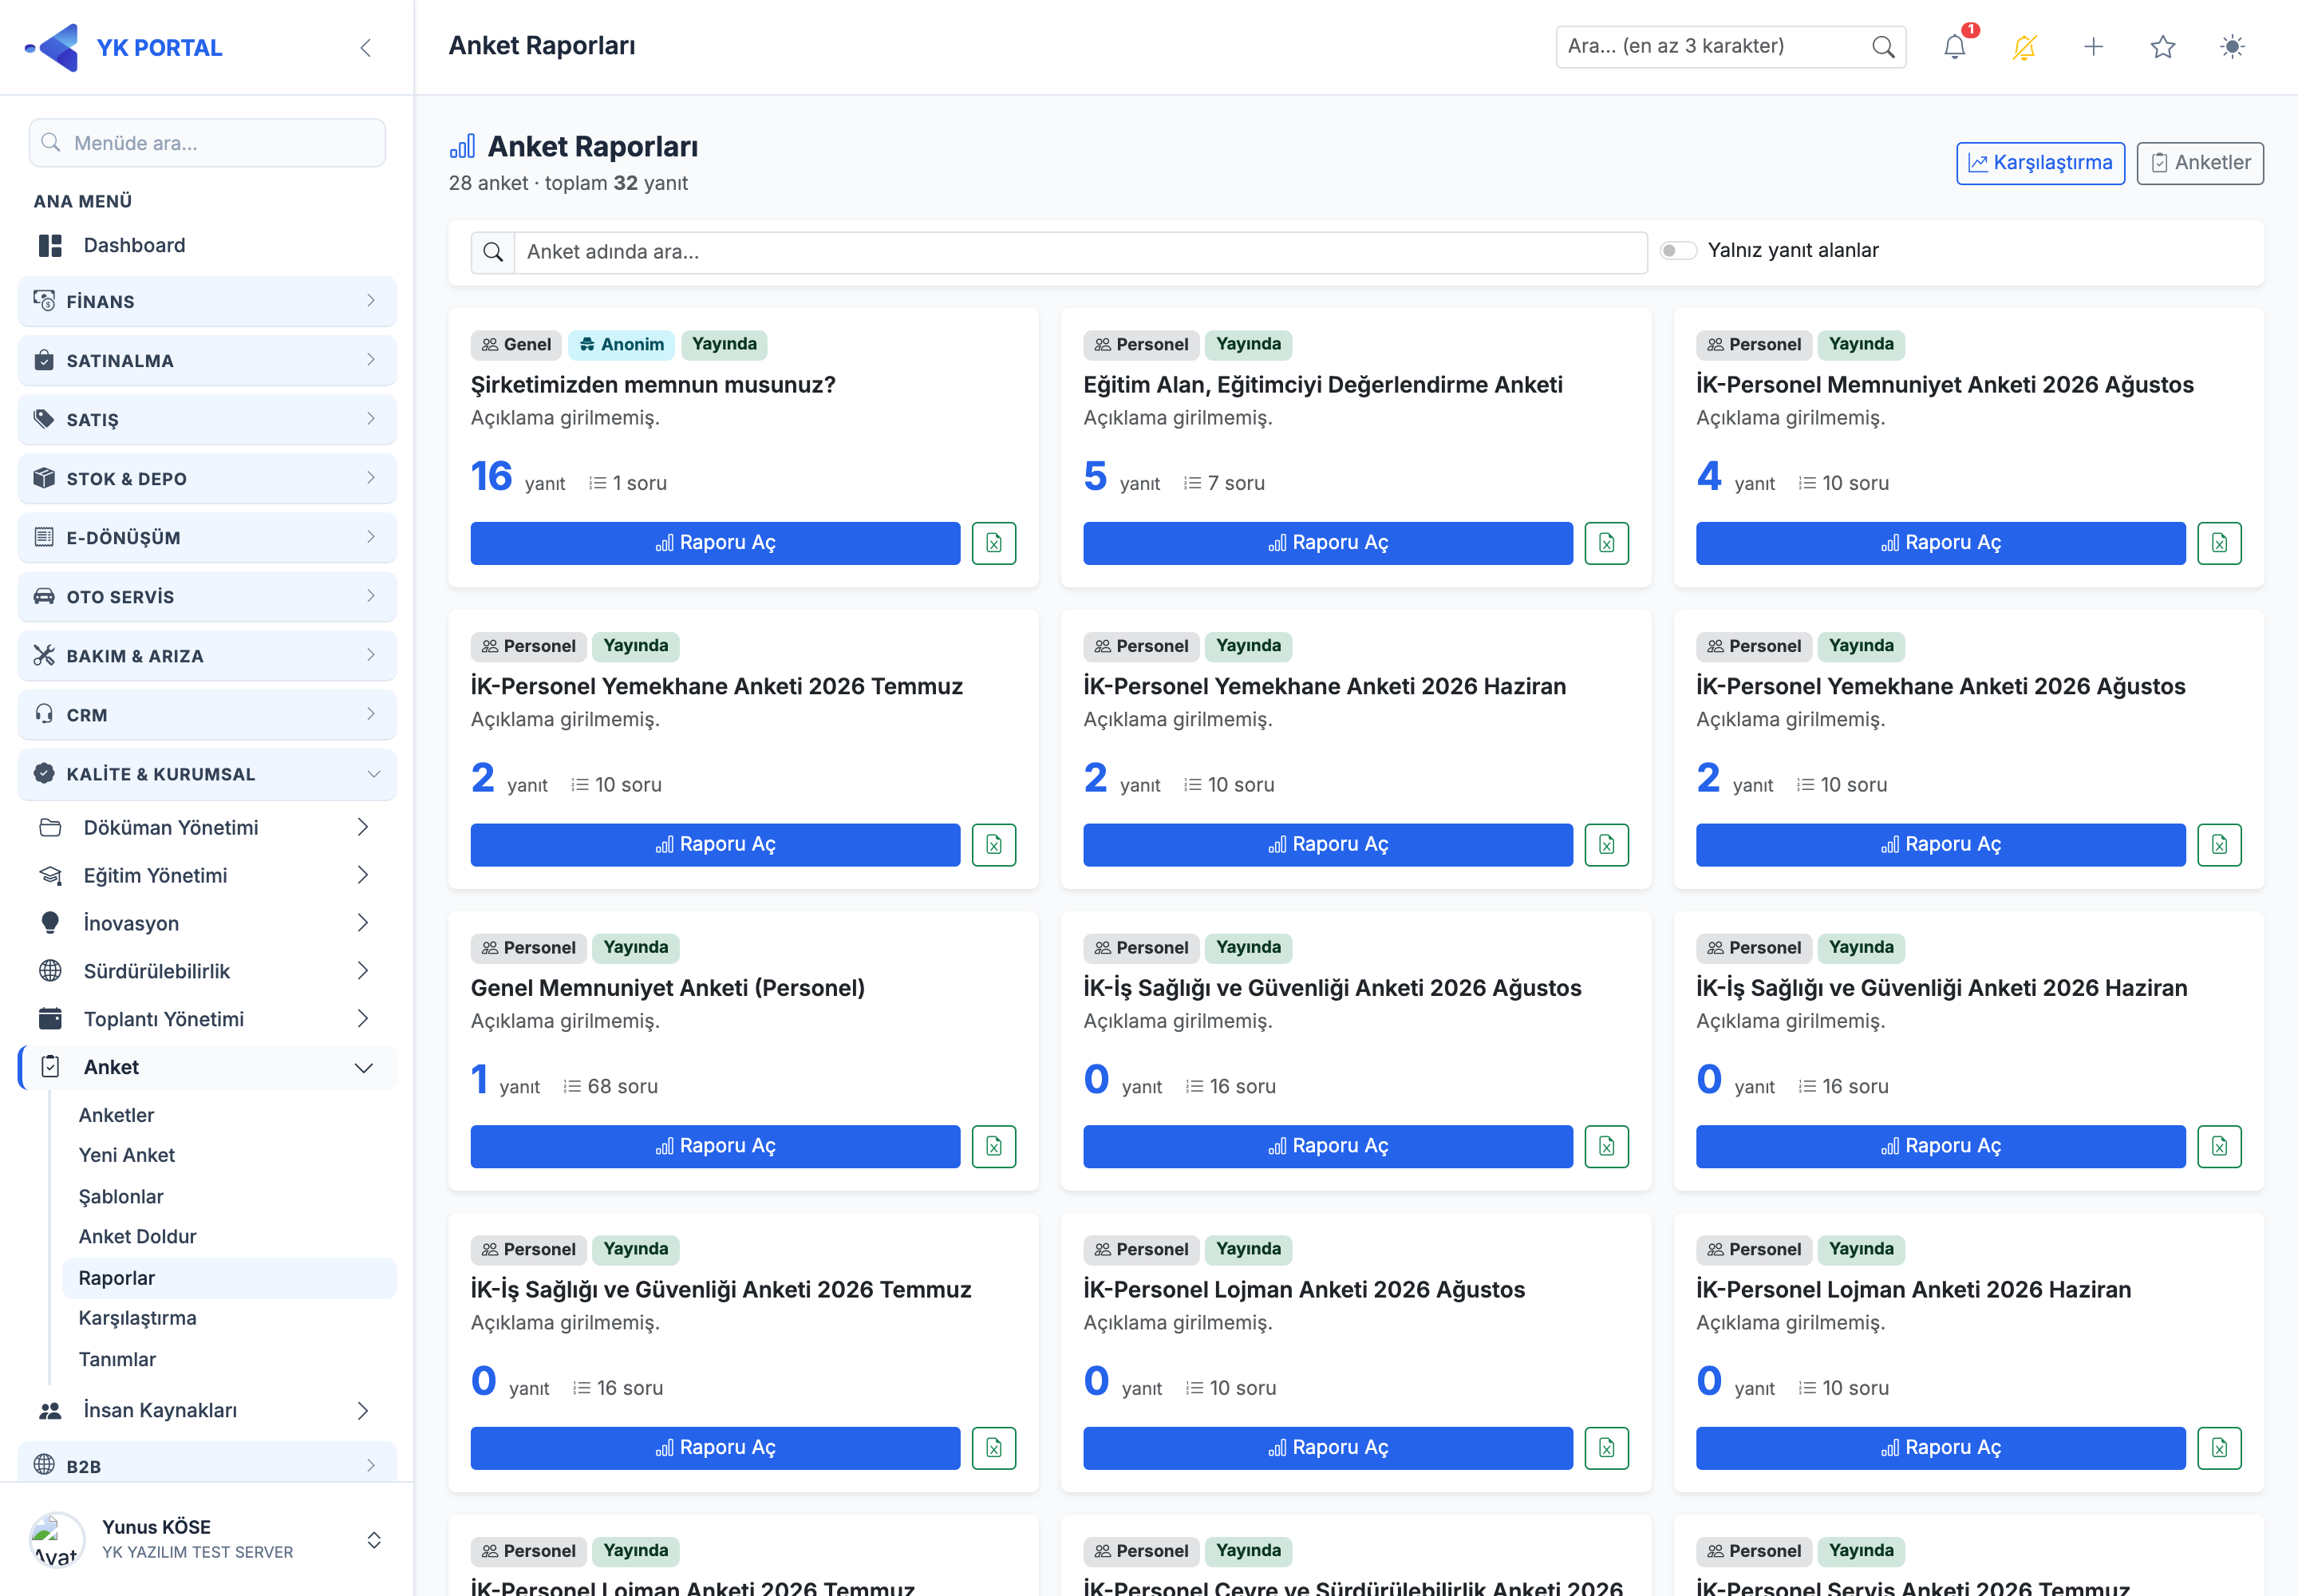The width and height of the screenshot is (2298, 1596).
Task: Export Excel for Yemekhane Anketi 2026 Ağustos
Action: pyautogui.click(x=2219, y=845)
